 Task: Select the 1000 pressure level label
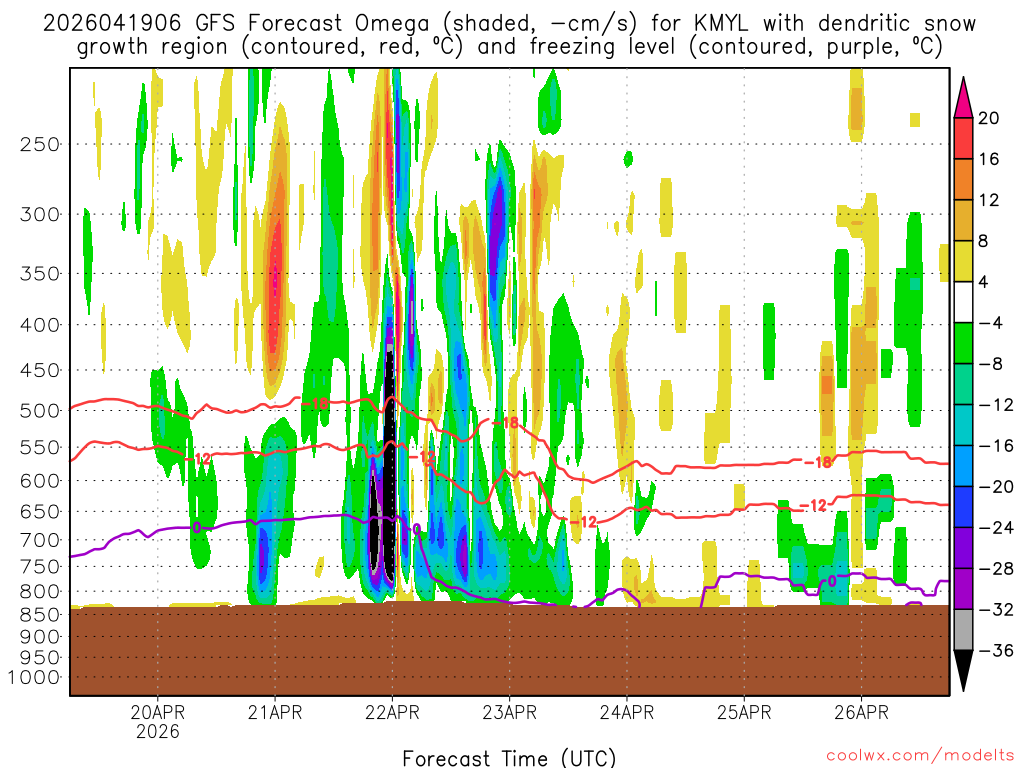(x=35, y=677)
